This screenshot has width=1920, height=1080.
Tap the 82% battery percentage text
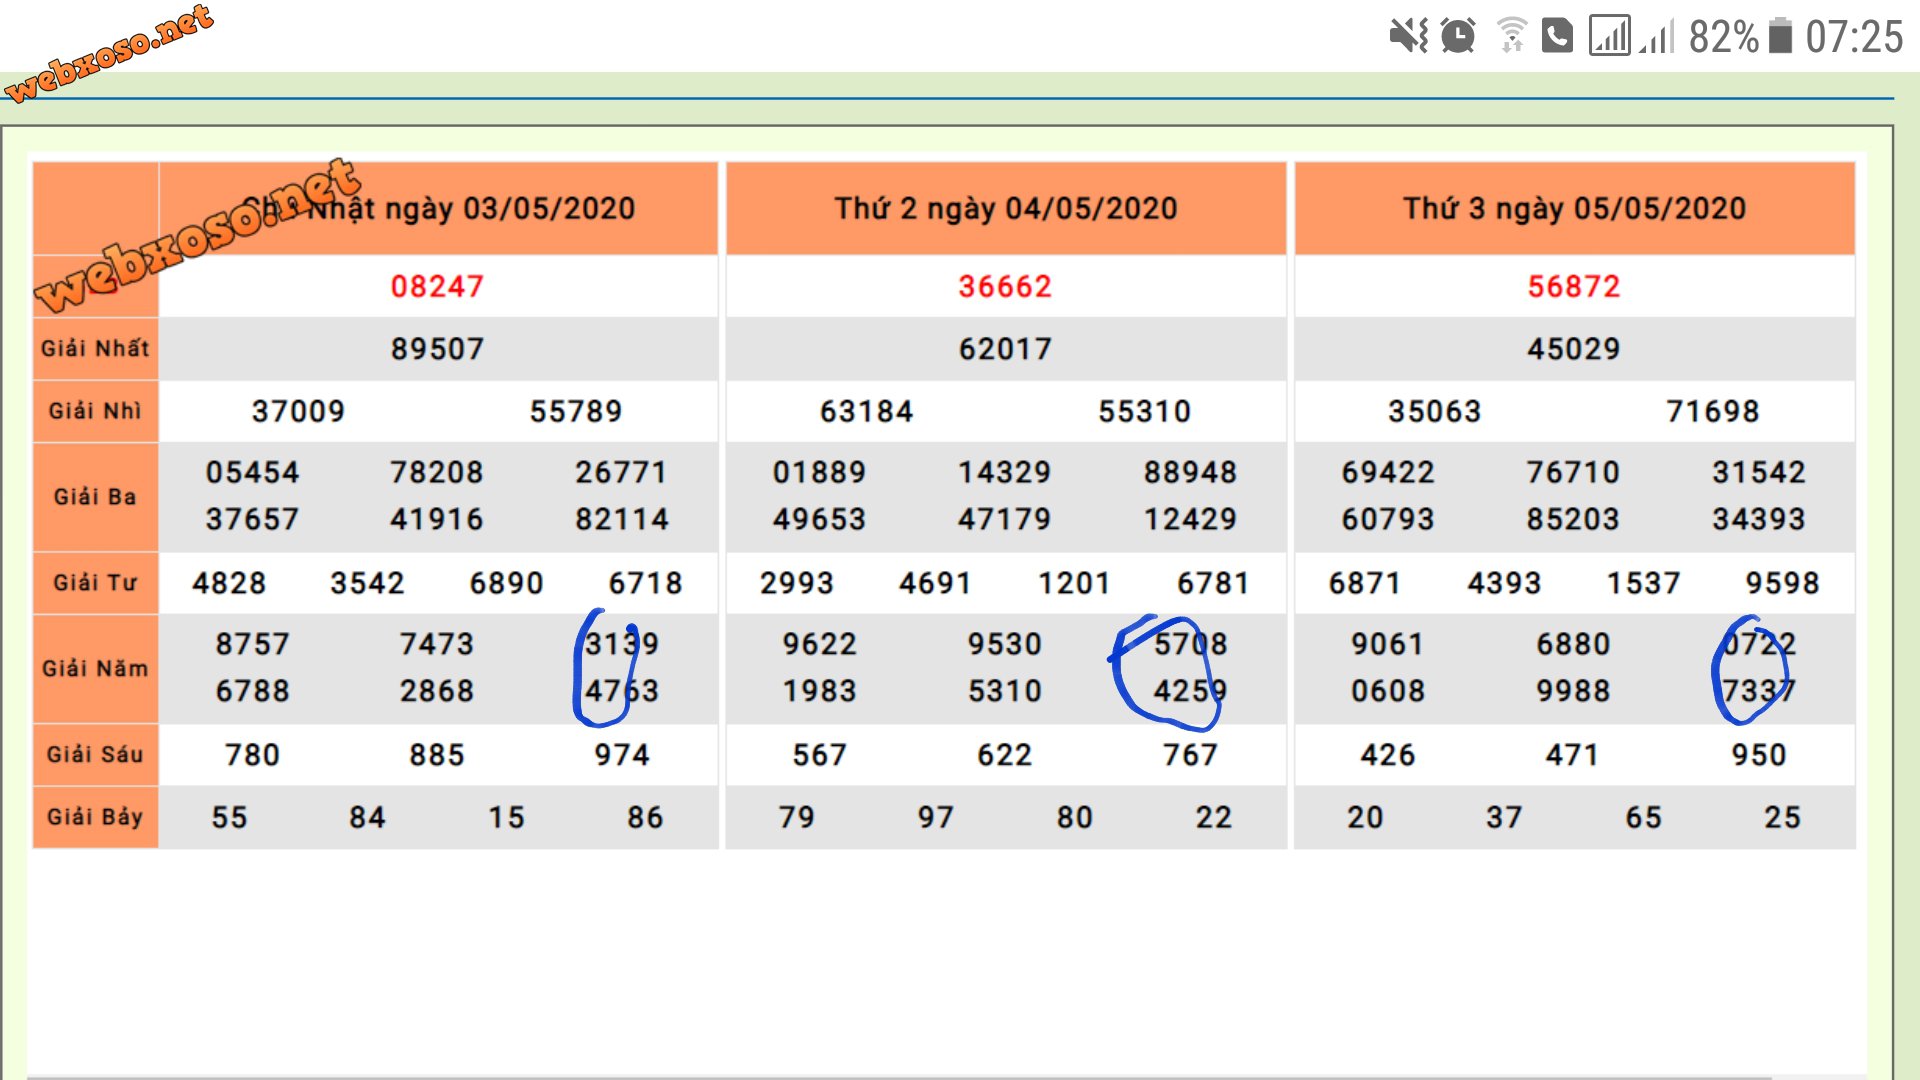click(x=1723, y=37)
